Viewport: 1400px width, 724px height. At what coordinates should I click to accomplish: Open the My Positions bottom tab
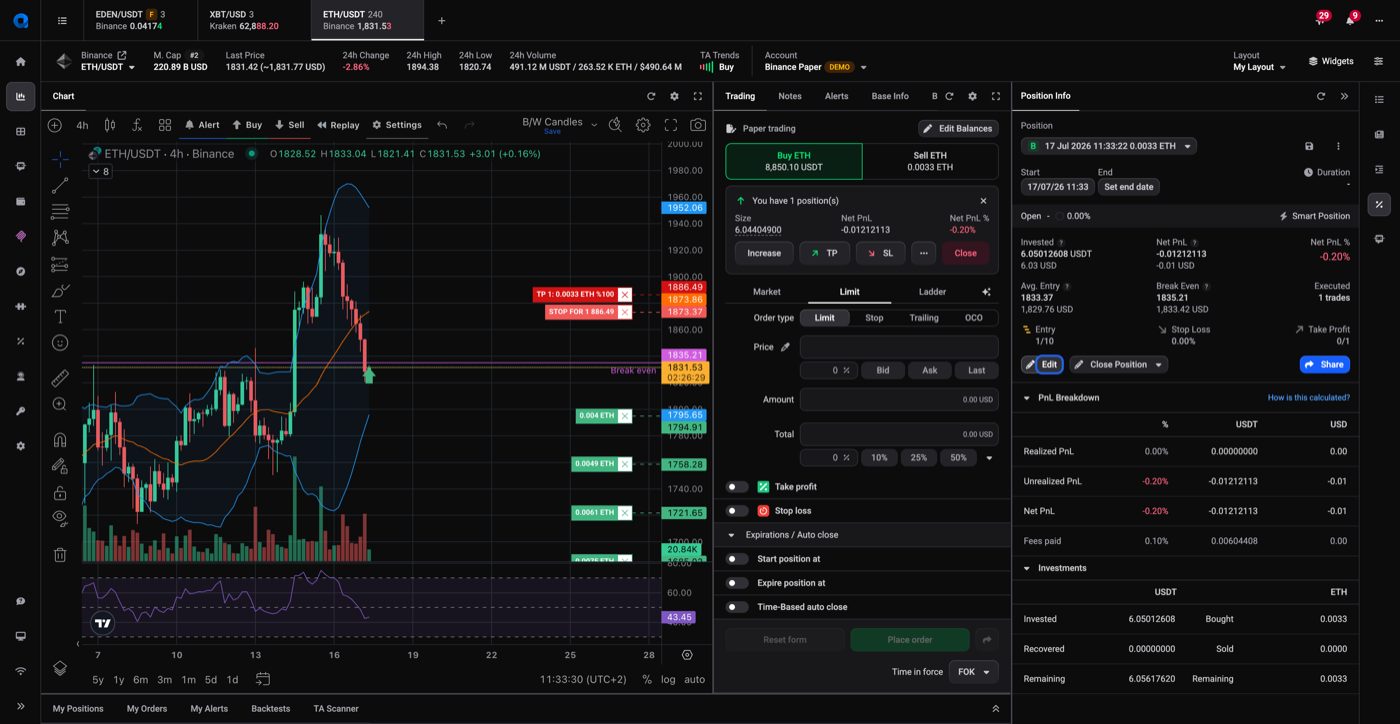pos(78,709)
